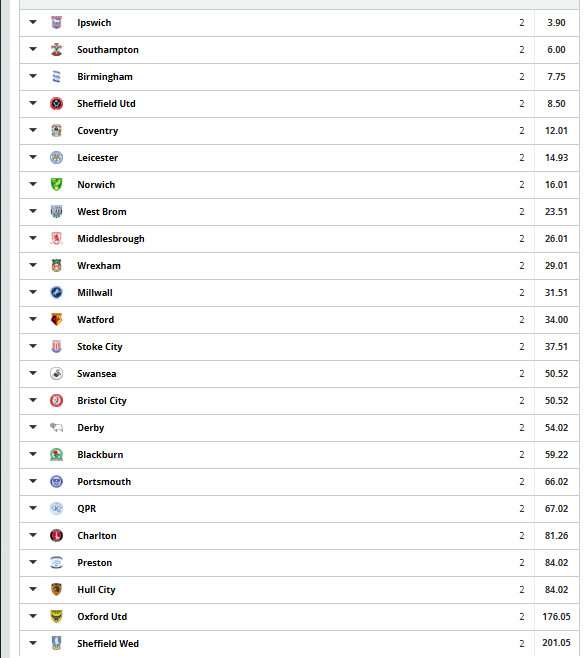Expand the Derby row arrow
Screen dimensions: 588x658
tap(33, 427)
